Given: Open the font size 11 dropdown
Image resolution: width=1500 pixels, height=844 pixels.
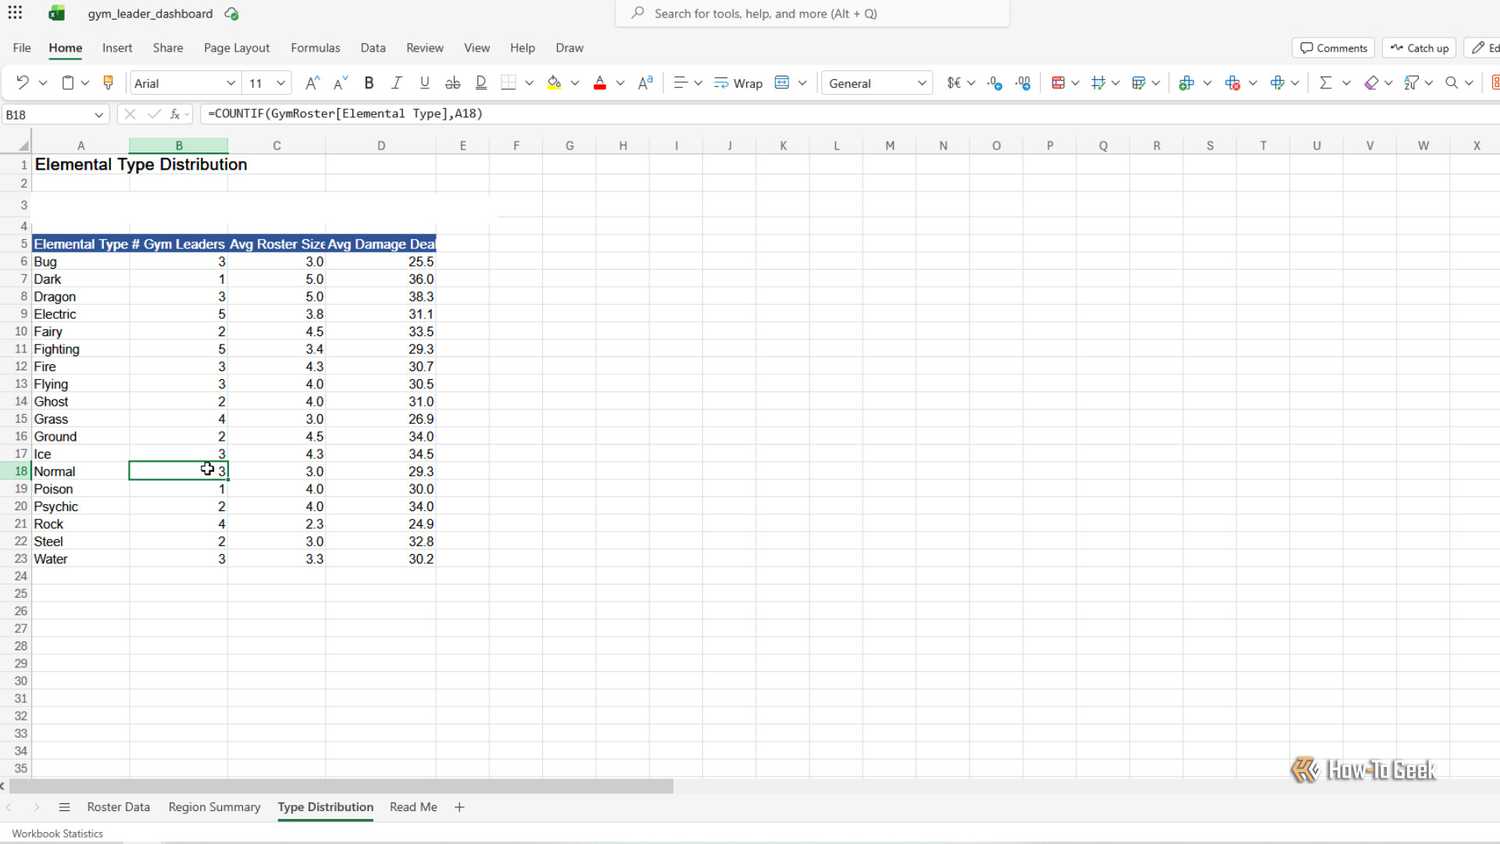Looking at the screenshot, I should [281, 83].
